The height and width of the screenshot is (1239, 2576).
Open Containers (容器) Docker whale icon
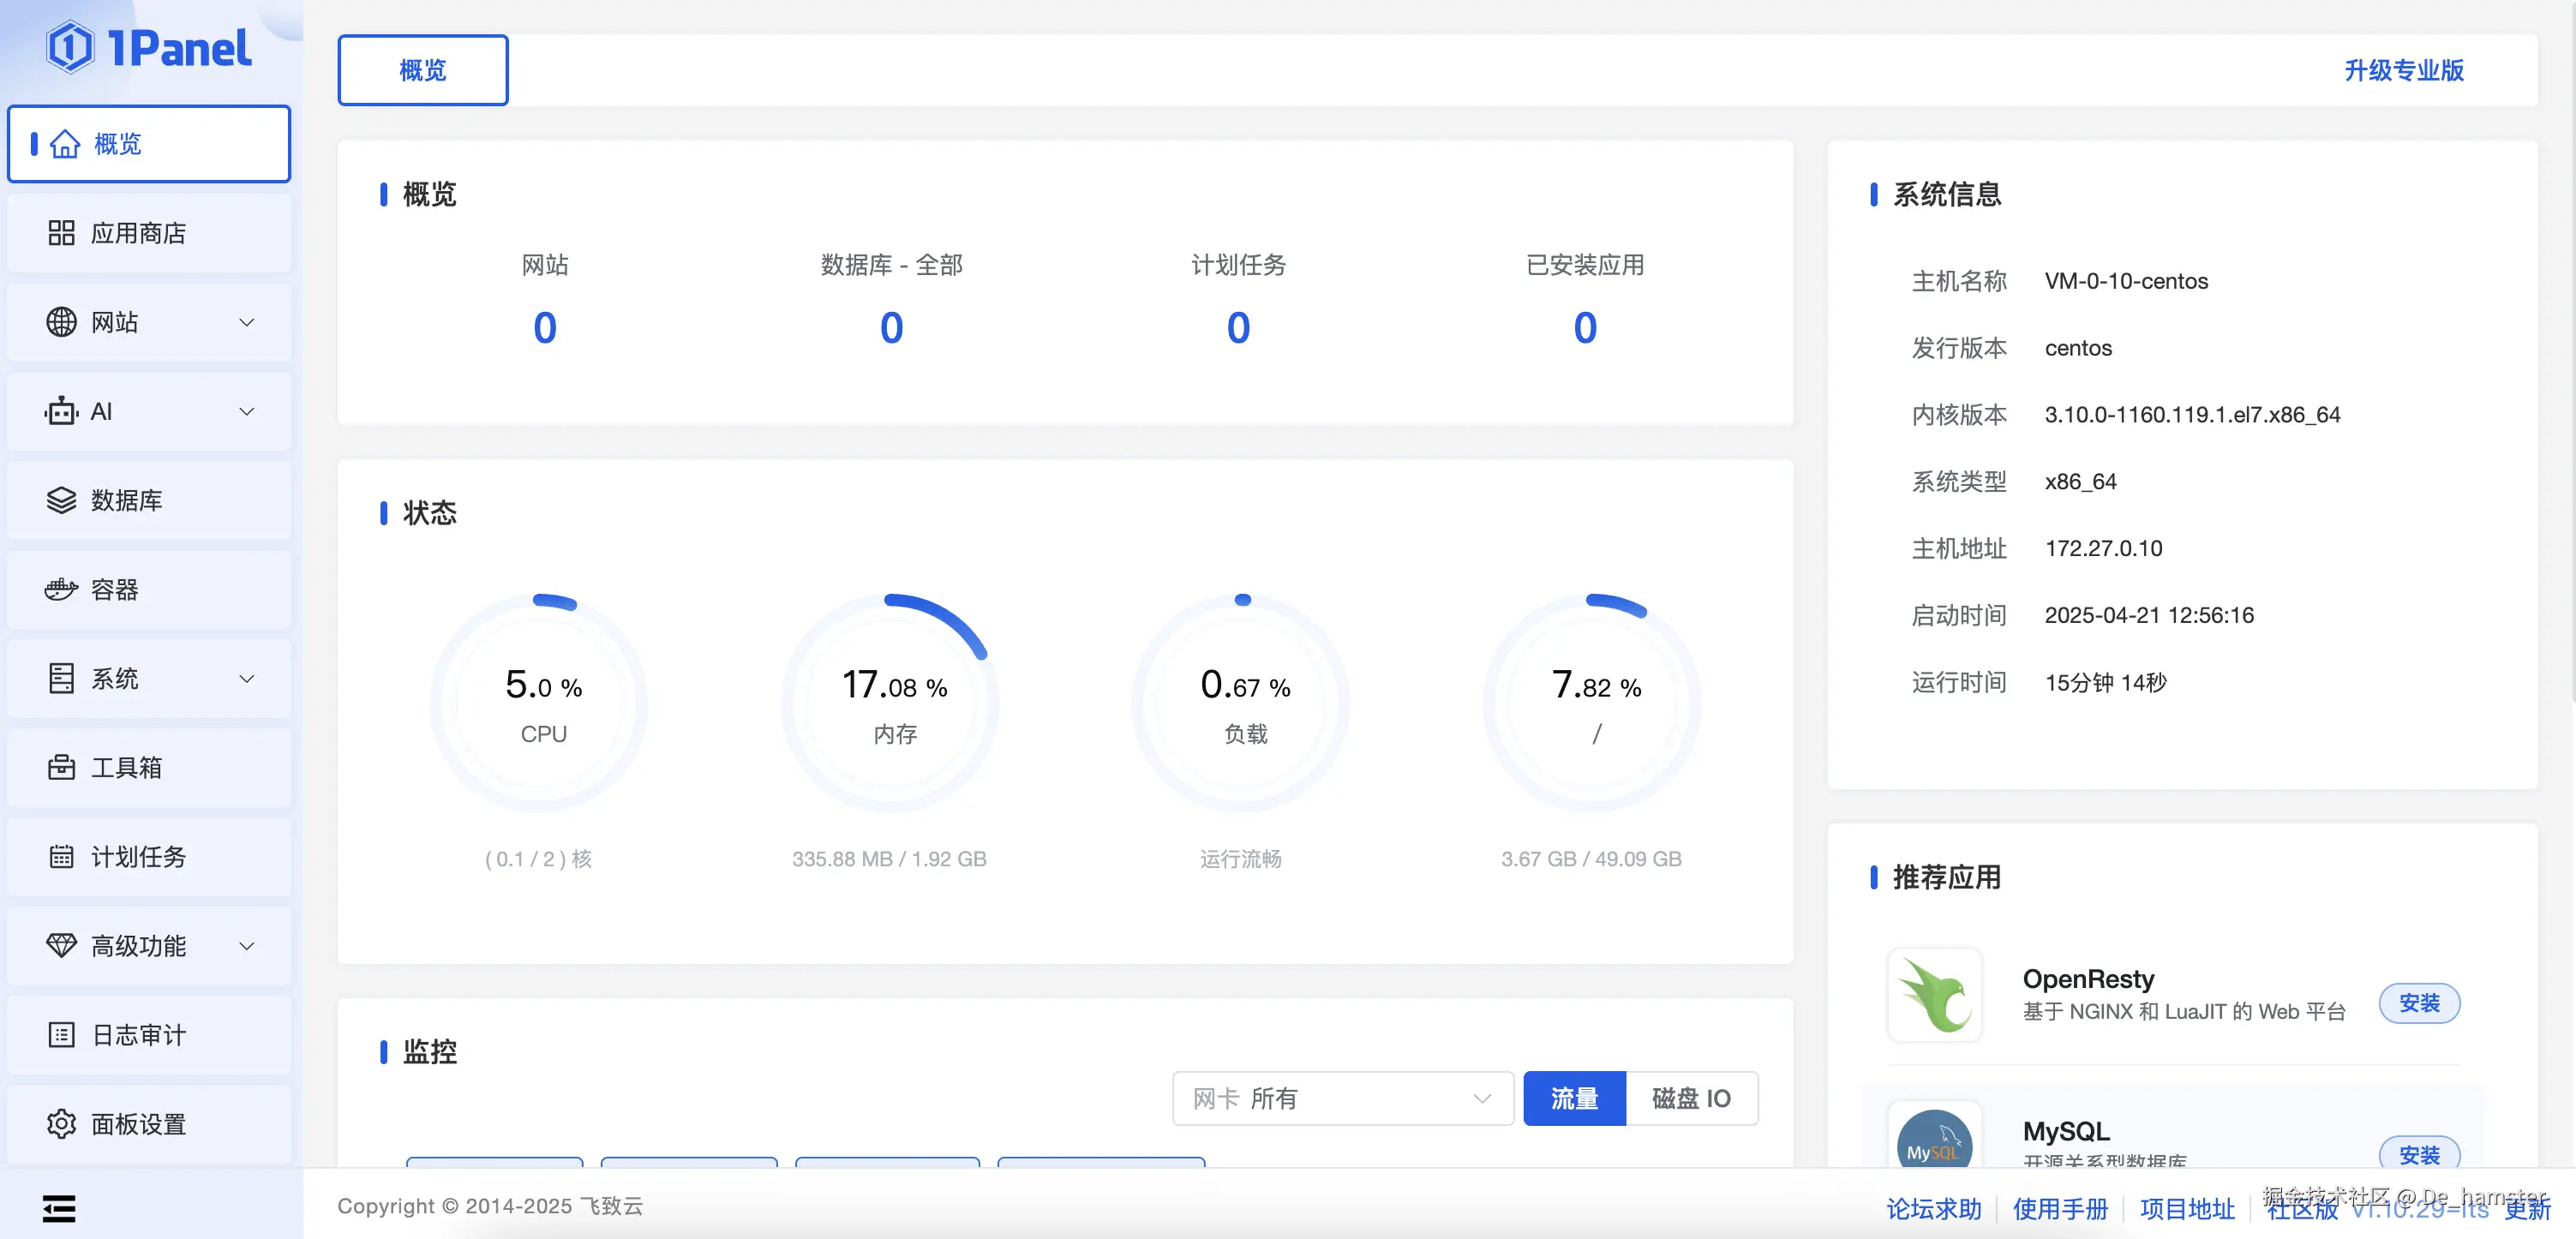[x=61, y=590]
